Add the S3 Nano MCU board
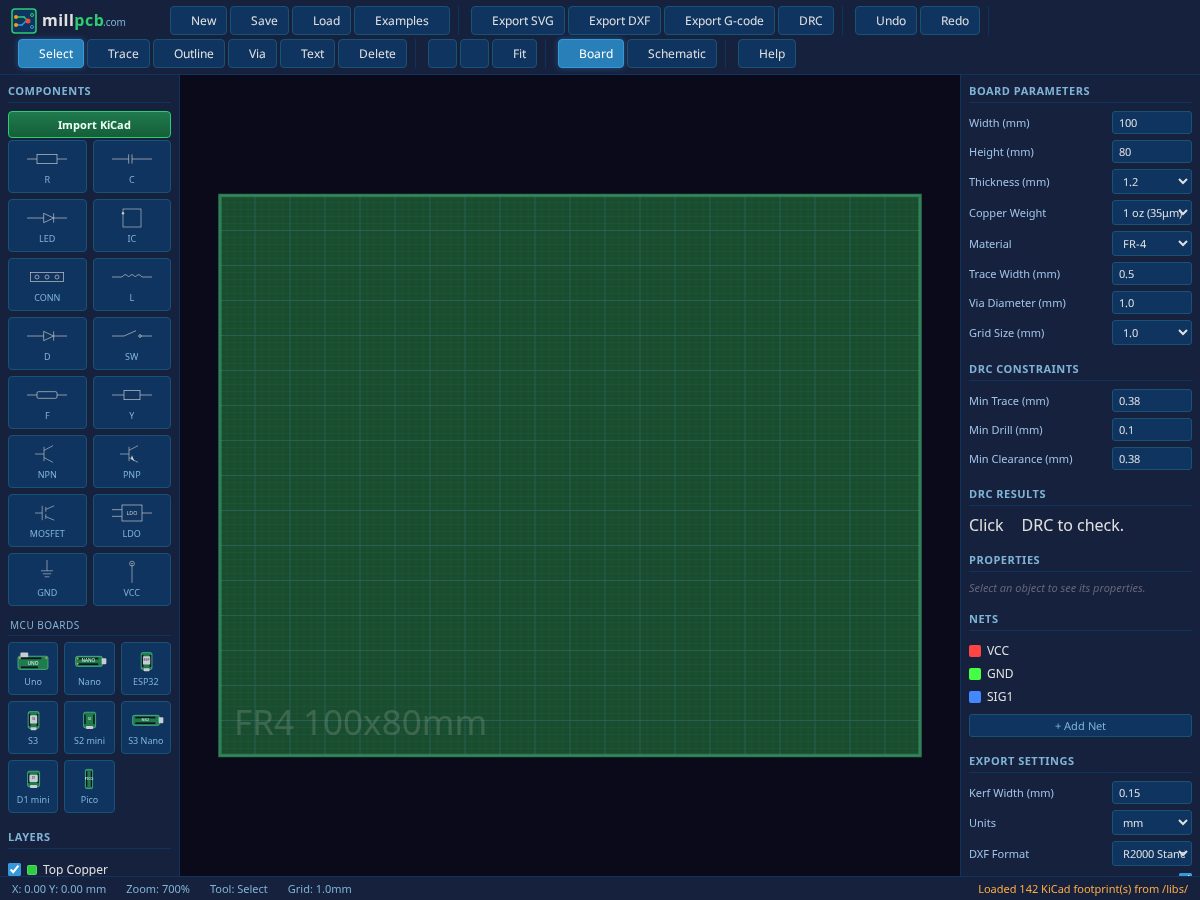1200x900 pixels. pyautogui.click(x=146, y=727)
